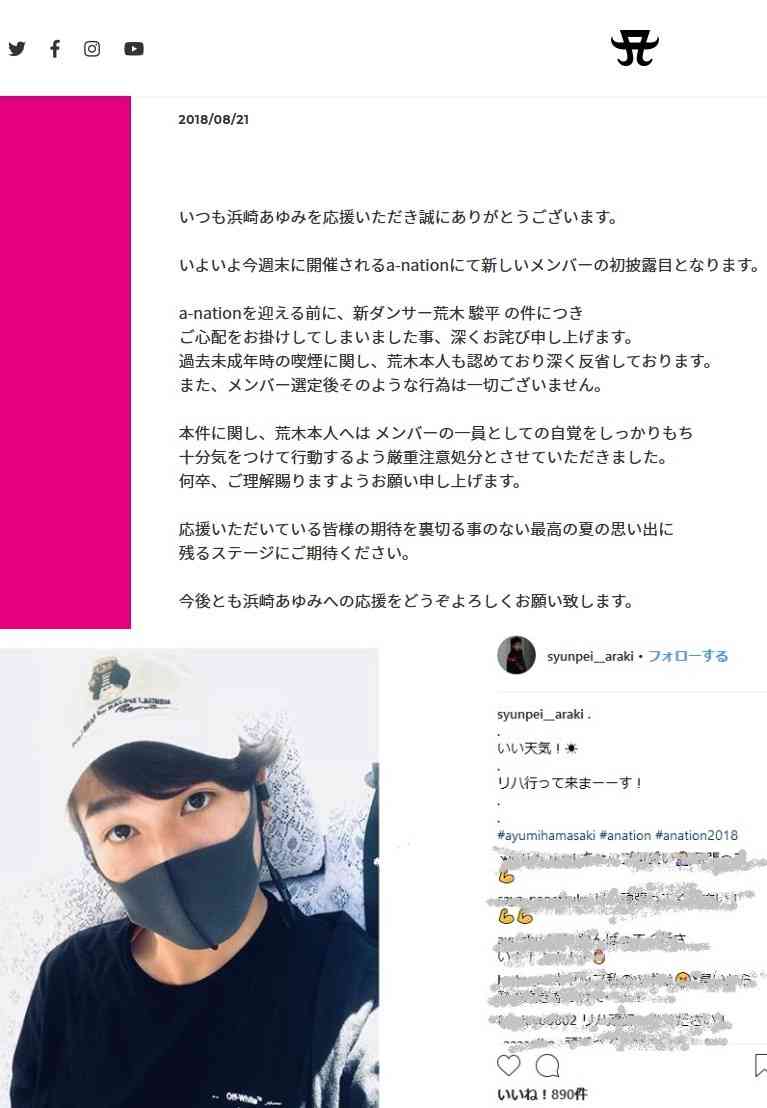
Task: Click the 2018/08/21 post date
Action: 213,119
